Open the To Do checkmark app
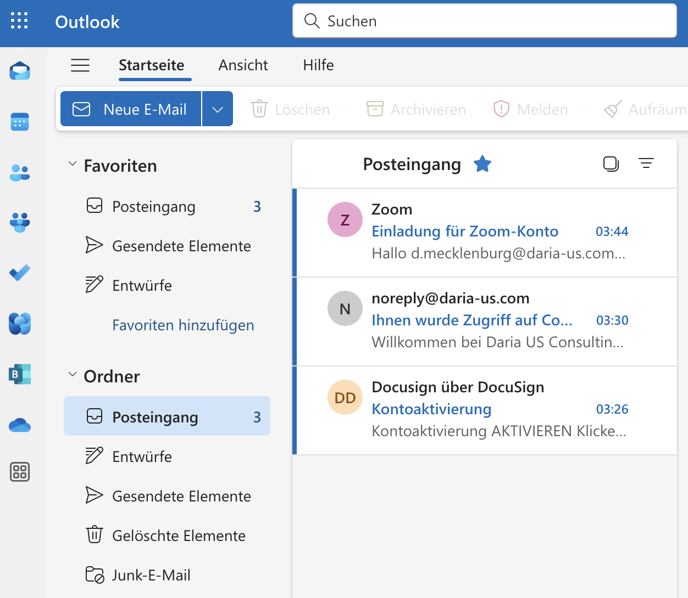This screenshot has width=688, height=598. (20, 273)
